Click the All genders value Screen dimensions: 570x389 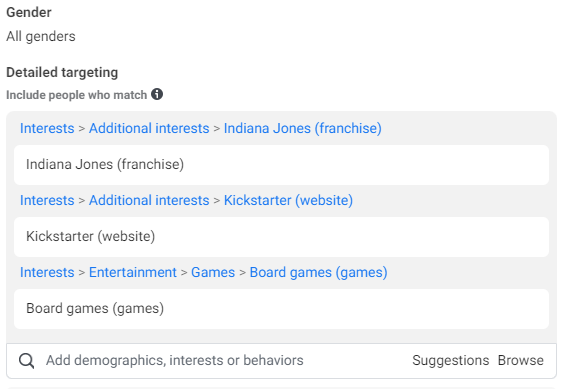41,36
